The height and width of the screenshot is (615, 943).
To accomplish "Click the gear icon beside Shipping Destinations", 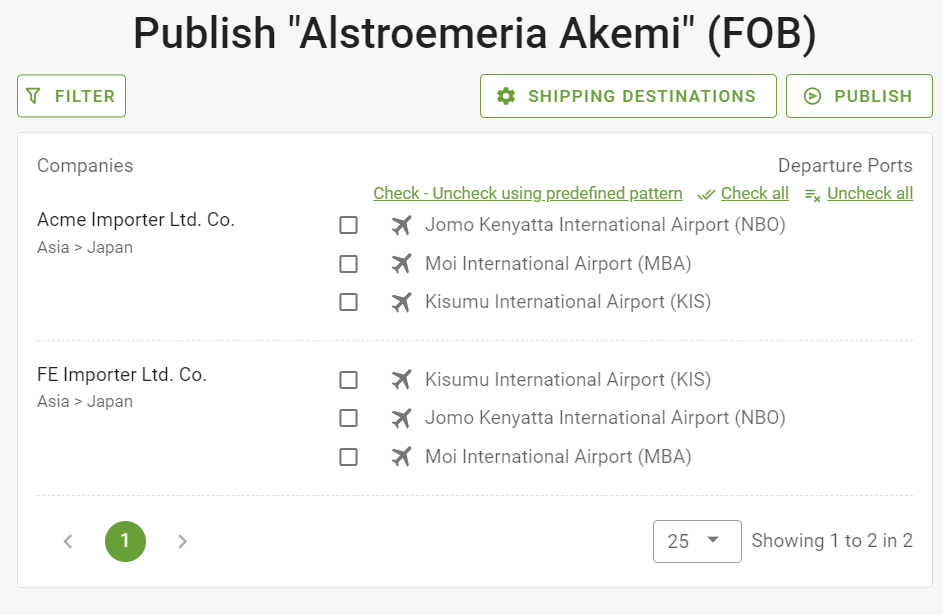I will pyautogui.click(x=506, y=96).
